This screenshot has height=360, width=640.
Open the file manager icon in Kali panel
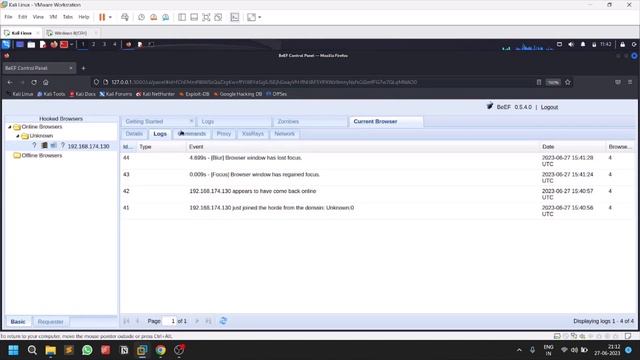[x=31, y=44]
